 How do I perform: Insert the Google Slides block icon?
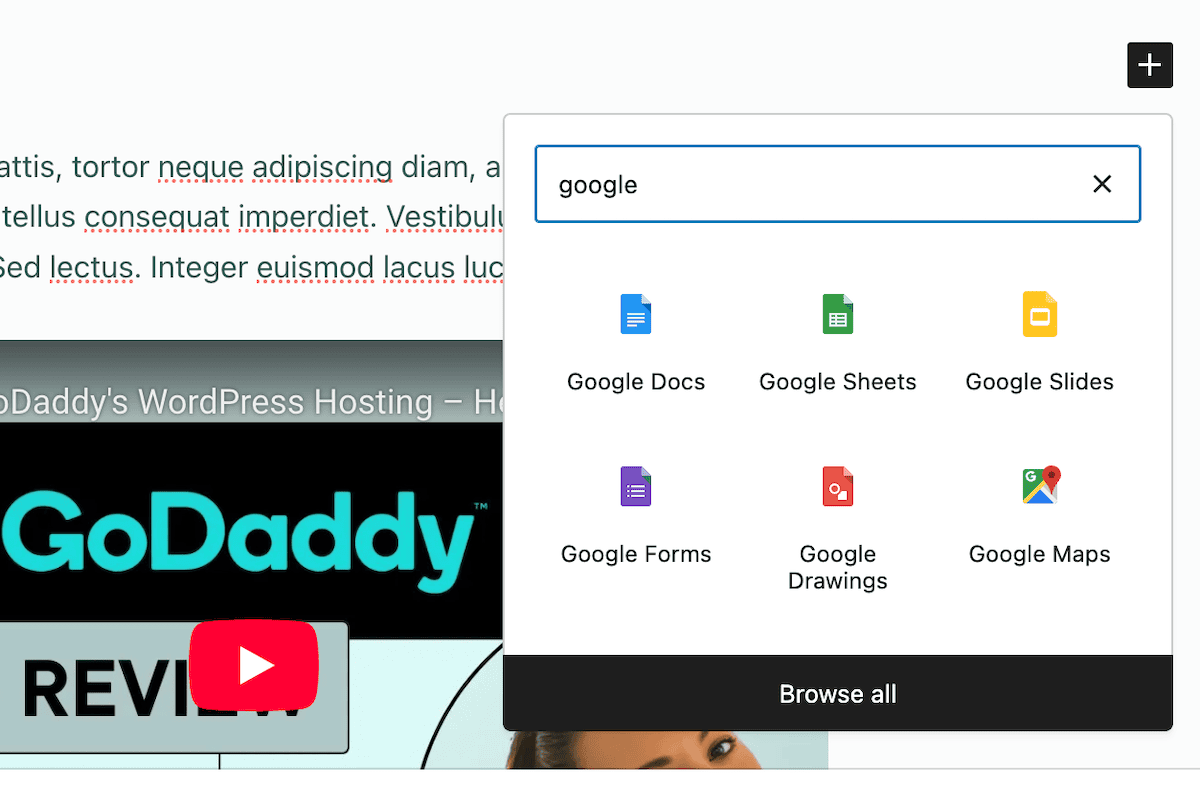click(x=1040, y=314)
